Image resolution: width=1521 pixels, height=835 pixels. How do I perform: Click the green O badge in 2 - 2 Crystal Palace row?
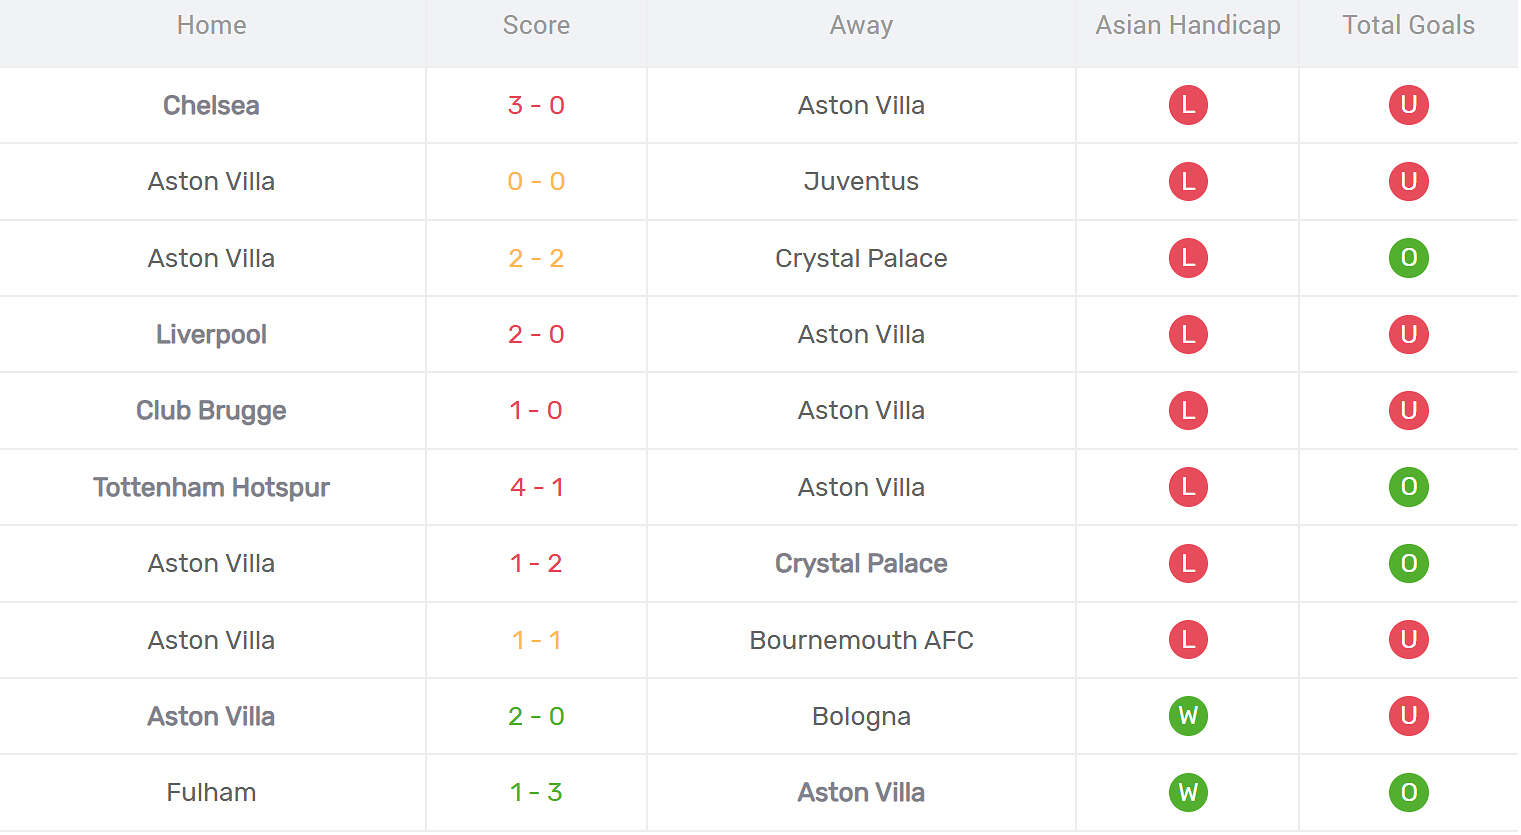[1408, 258]
